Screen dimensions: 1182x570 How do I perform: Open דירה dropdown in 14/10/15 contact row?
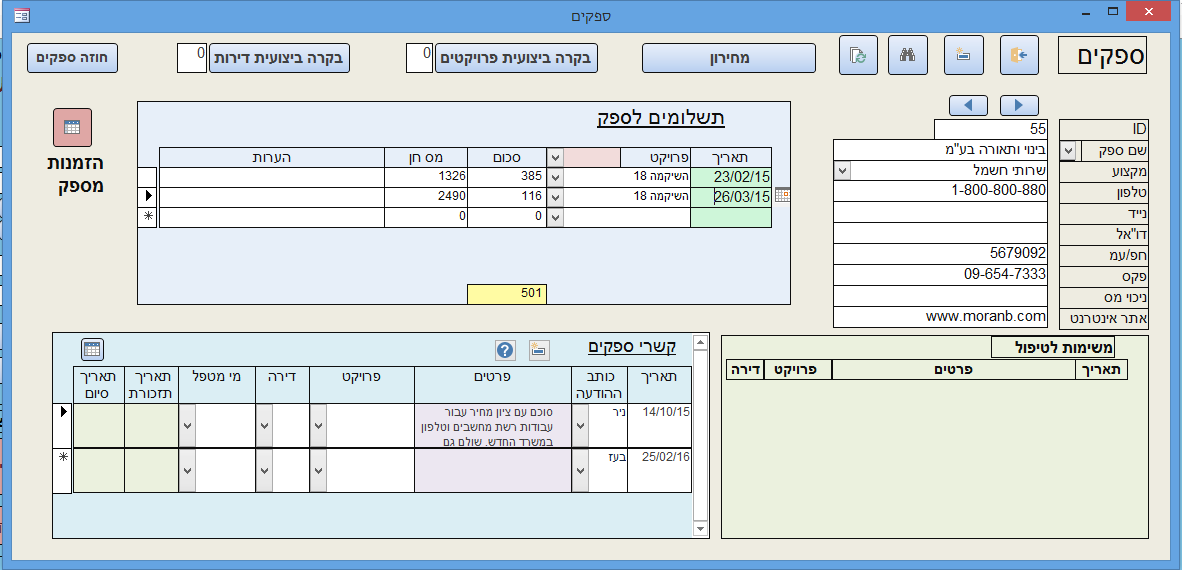point(265,426)
